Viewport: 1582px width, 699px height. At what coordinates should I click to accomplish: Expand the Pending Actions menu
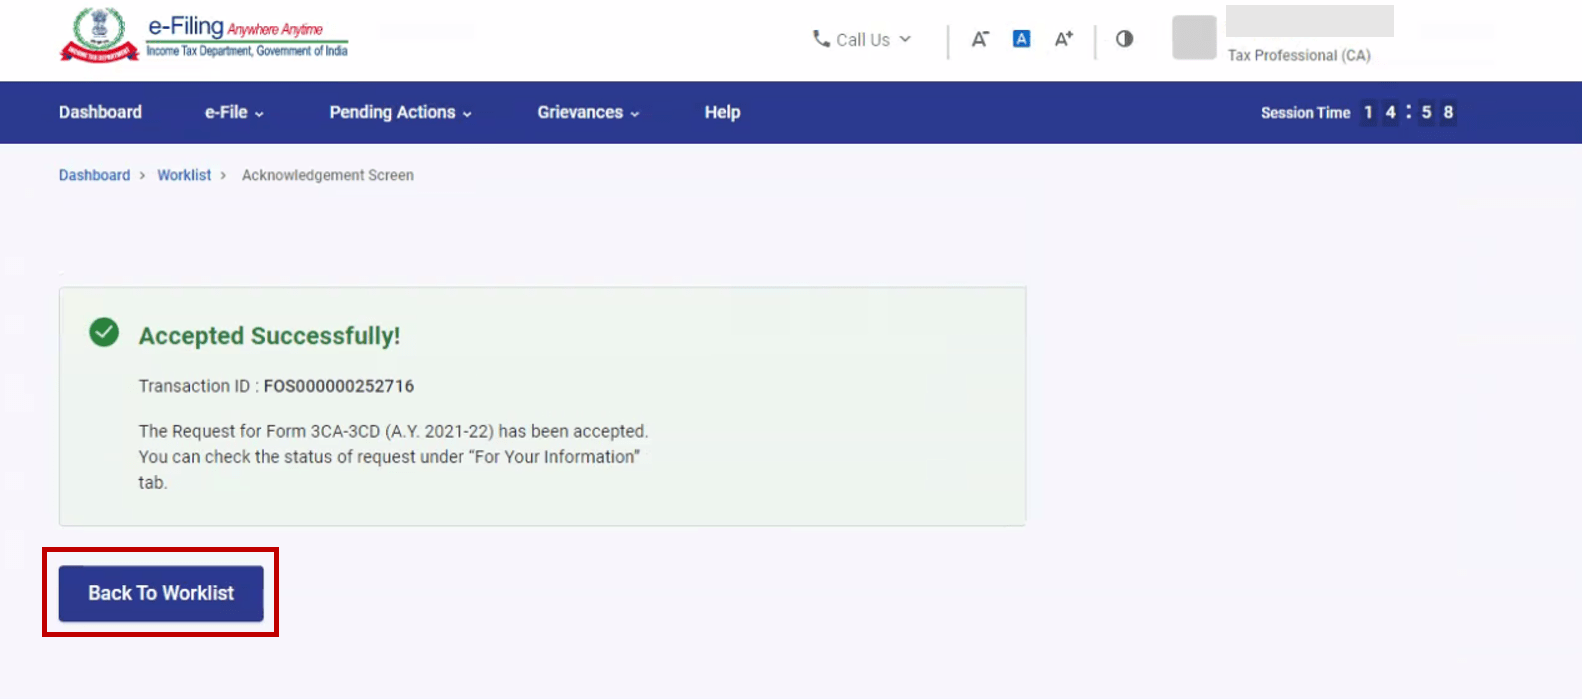click(400, 112)
